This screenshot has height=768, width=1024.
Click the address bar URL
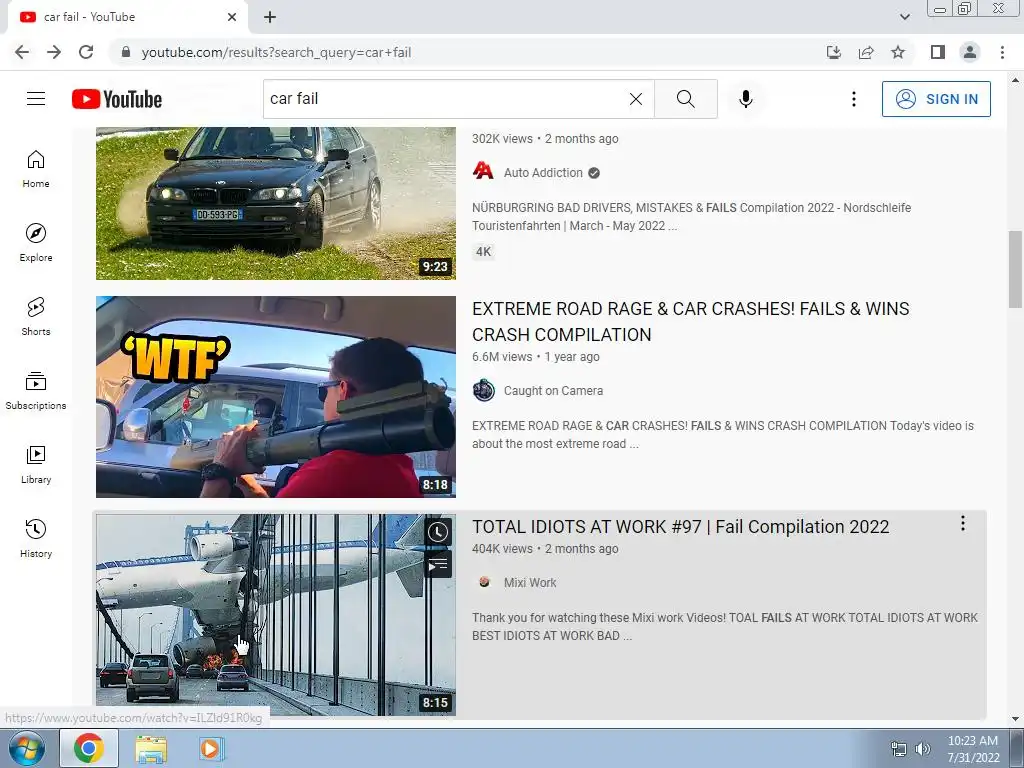[276, 52]
